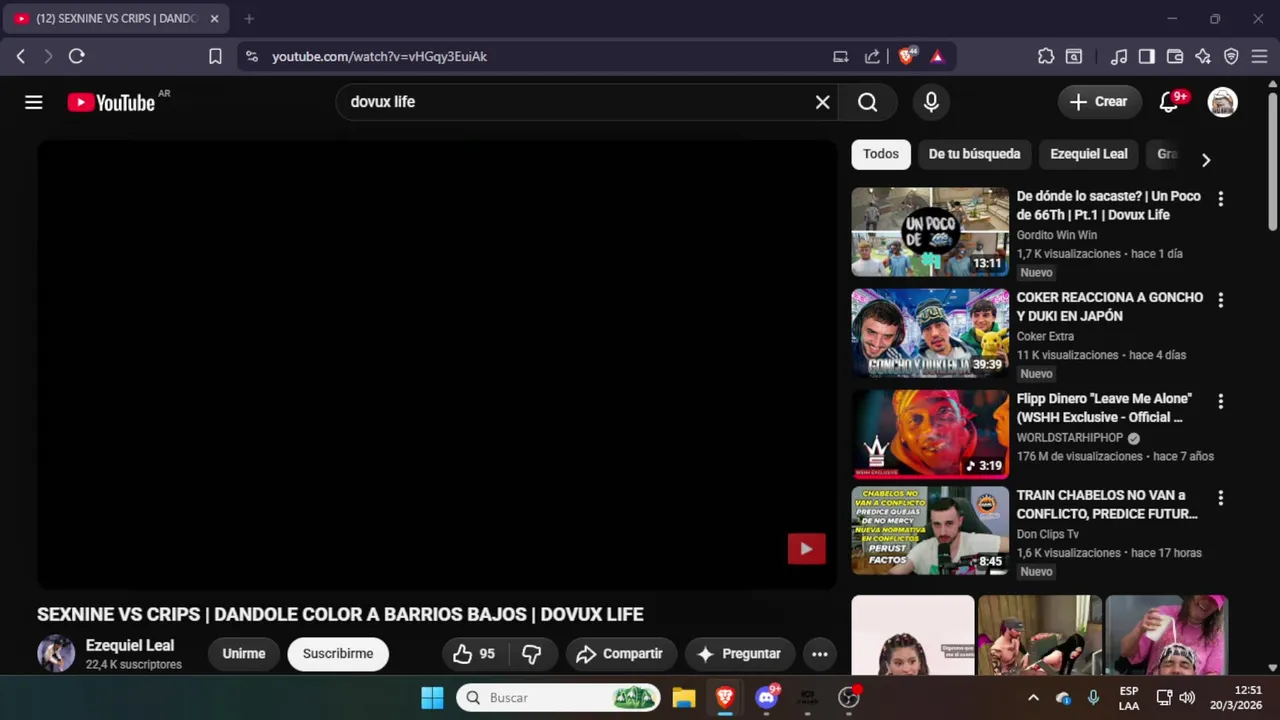Show hidden system tray icons
This screenshot has height=720, width=1280.
click(1033, 698)
